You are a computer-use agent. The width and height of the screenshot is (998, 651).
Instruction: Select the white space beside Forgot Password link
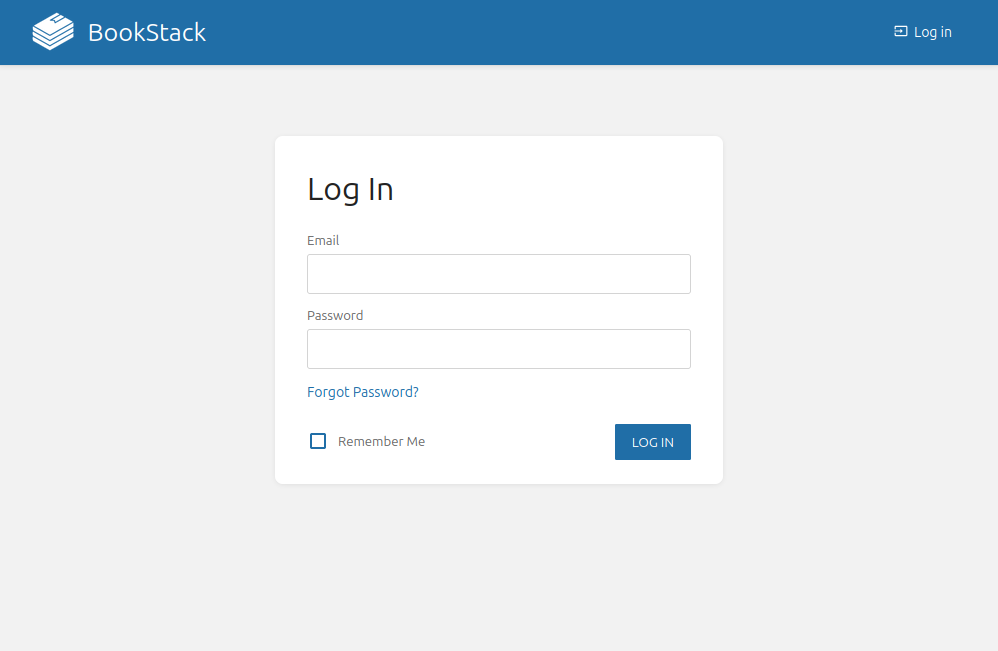point(560,392)
